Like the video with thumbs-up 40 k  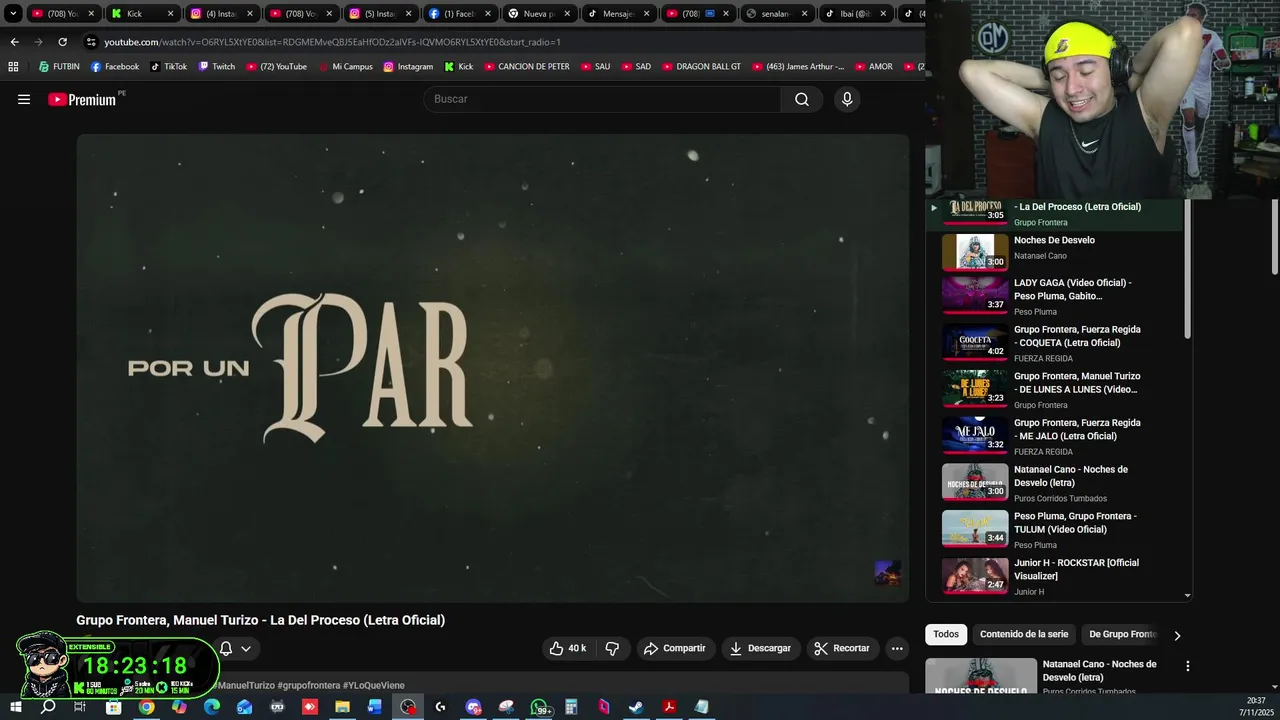pyautogui.click(x=567, y=648)
